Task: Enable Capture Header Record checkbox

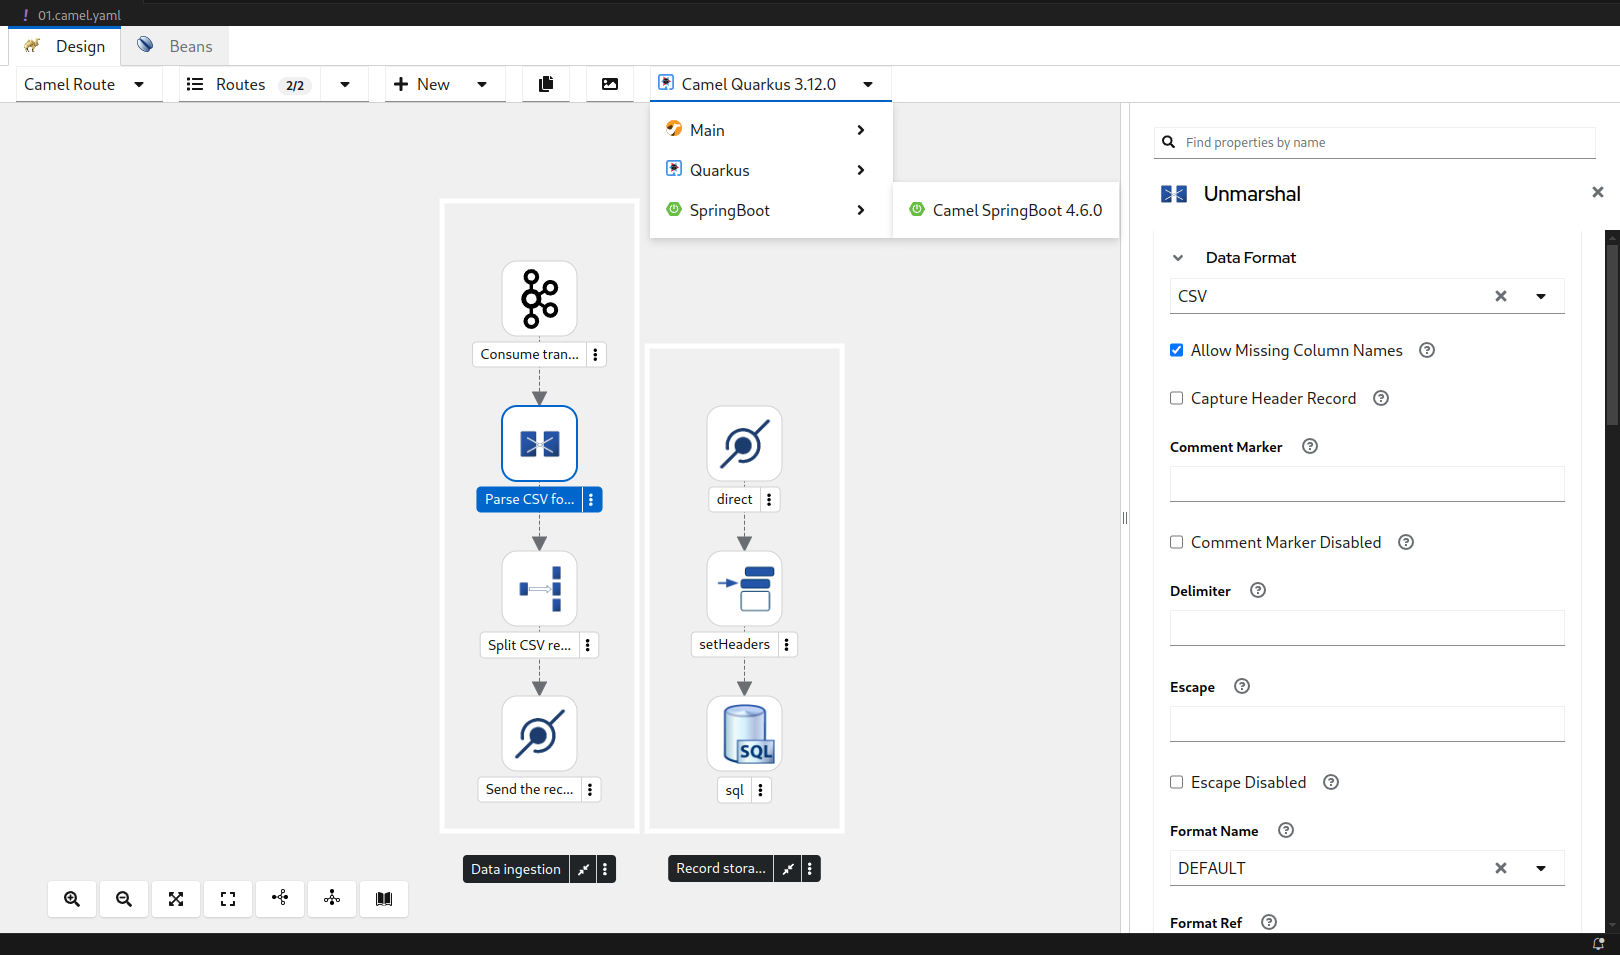Action: click(1177, 398)
